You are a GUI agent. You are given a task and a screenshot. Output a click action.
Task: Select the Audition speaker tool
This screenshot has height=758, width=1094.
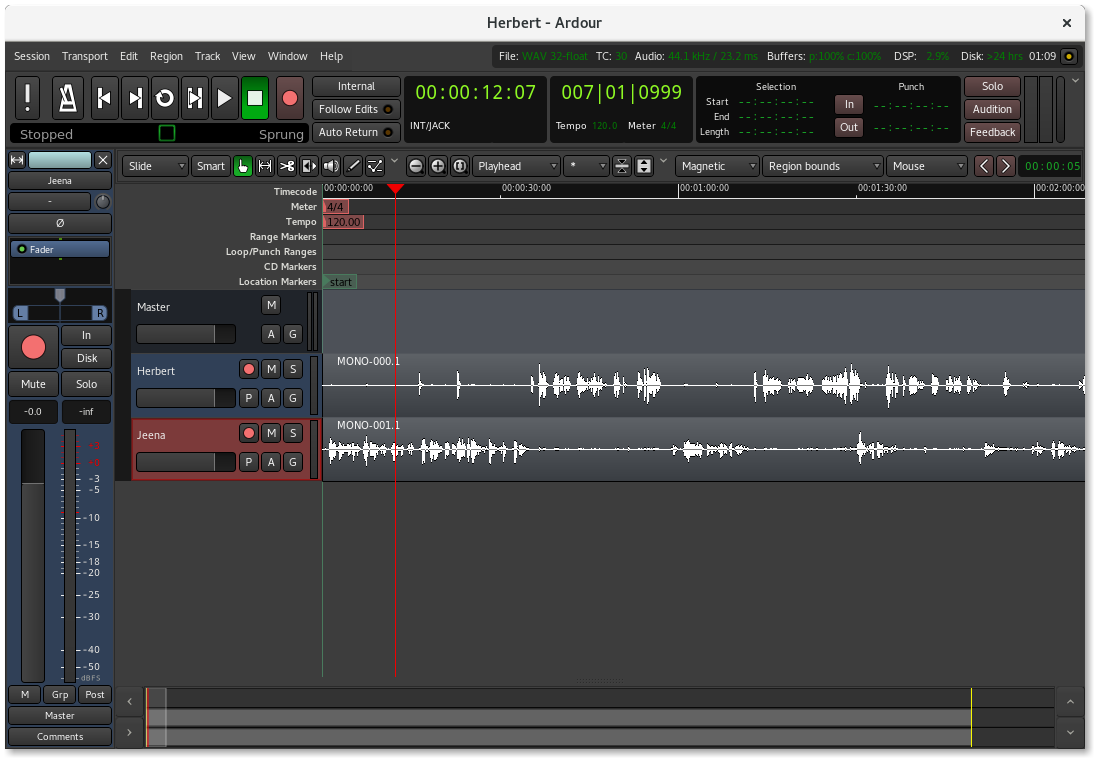[331, 166]
